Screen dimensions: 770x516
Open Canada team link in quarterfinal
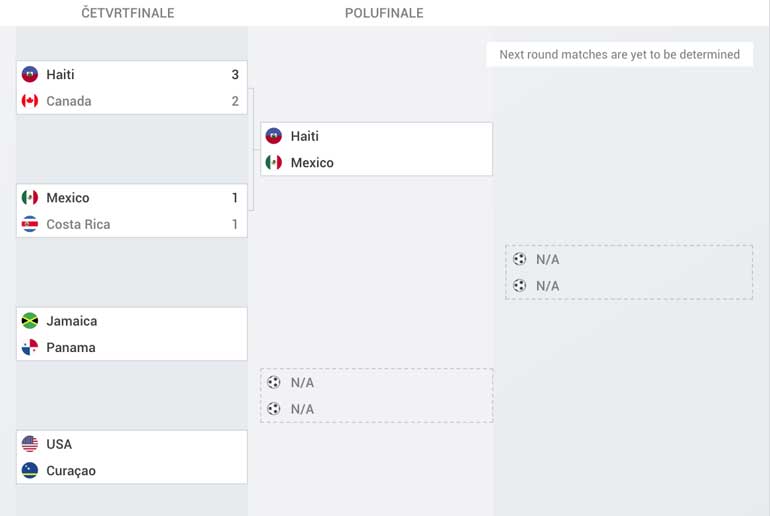[69, 101]
